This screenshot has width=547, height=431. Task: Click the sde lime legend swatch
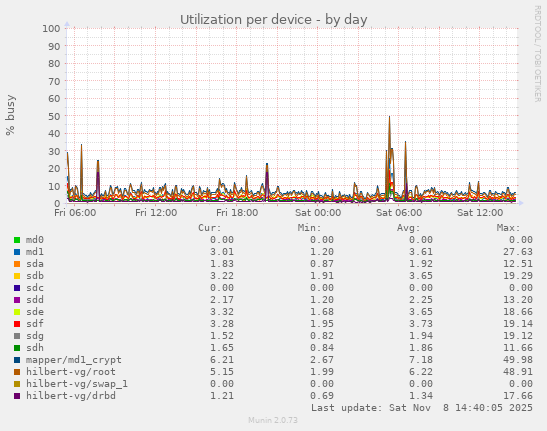pyautogui.click(x=17, y=312)
